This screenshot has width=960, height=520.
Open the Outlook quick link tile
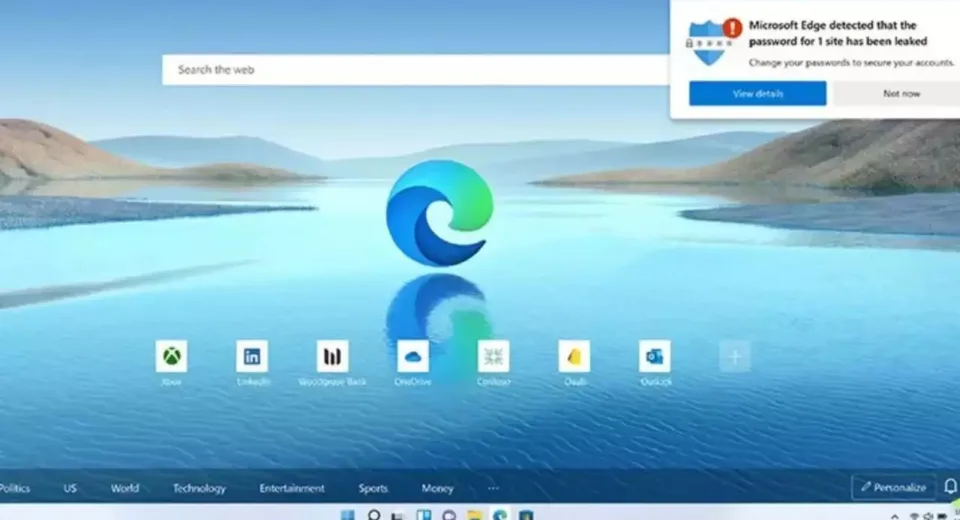(655, 357)
